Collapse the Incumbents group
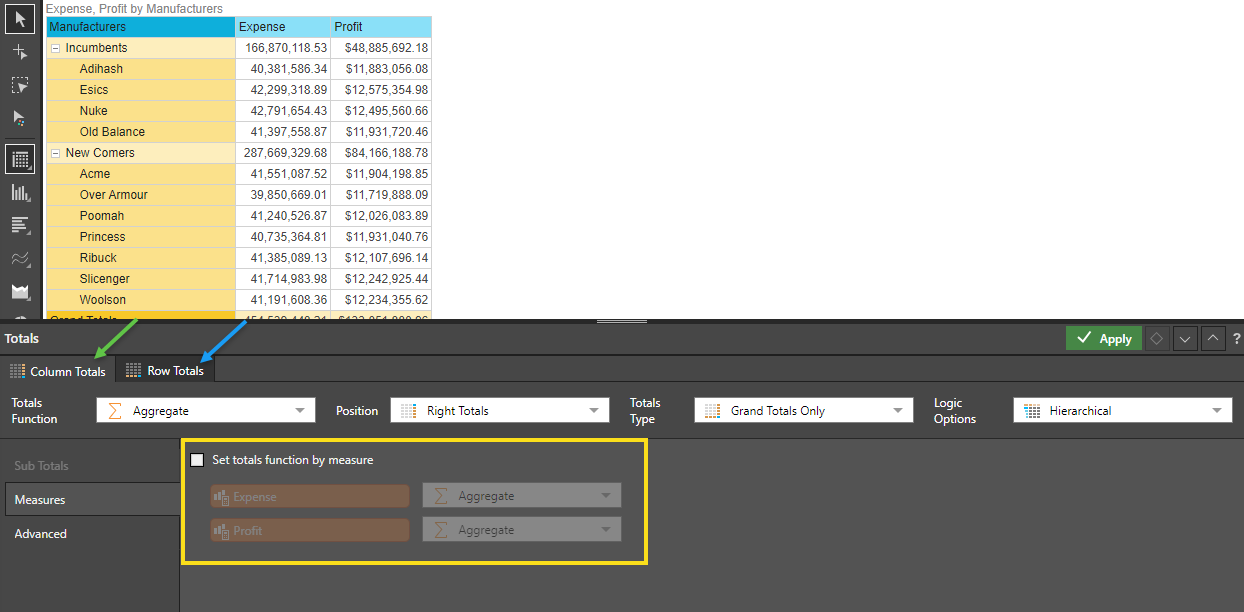The width and height of the screenshot is (1244, 612). point(55,48)
